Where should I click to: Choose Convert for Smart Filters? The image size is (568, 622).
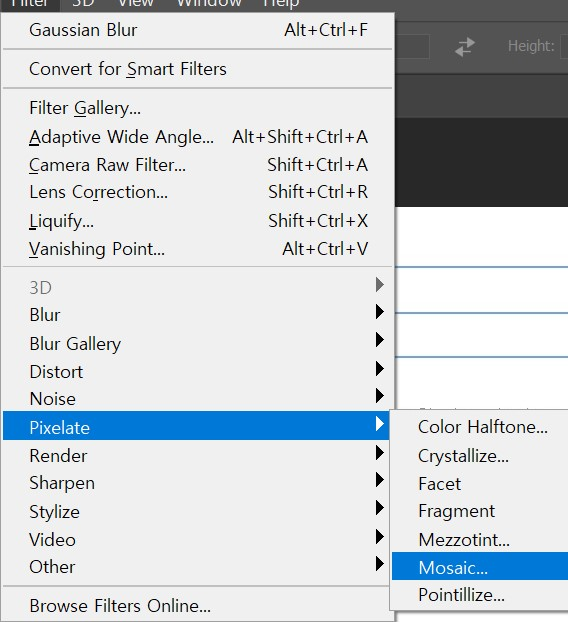(198, 69)
